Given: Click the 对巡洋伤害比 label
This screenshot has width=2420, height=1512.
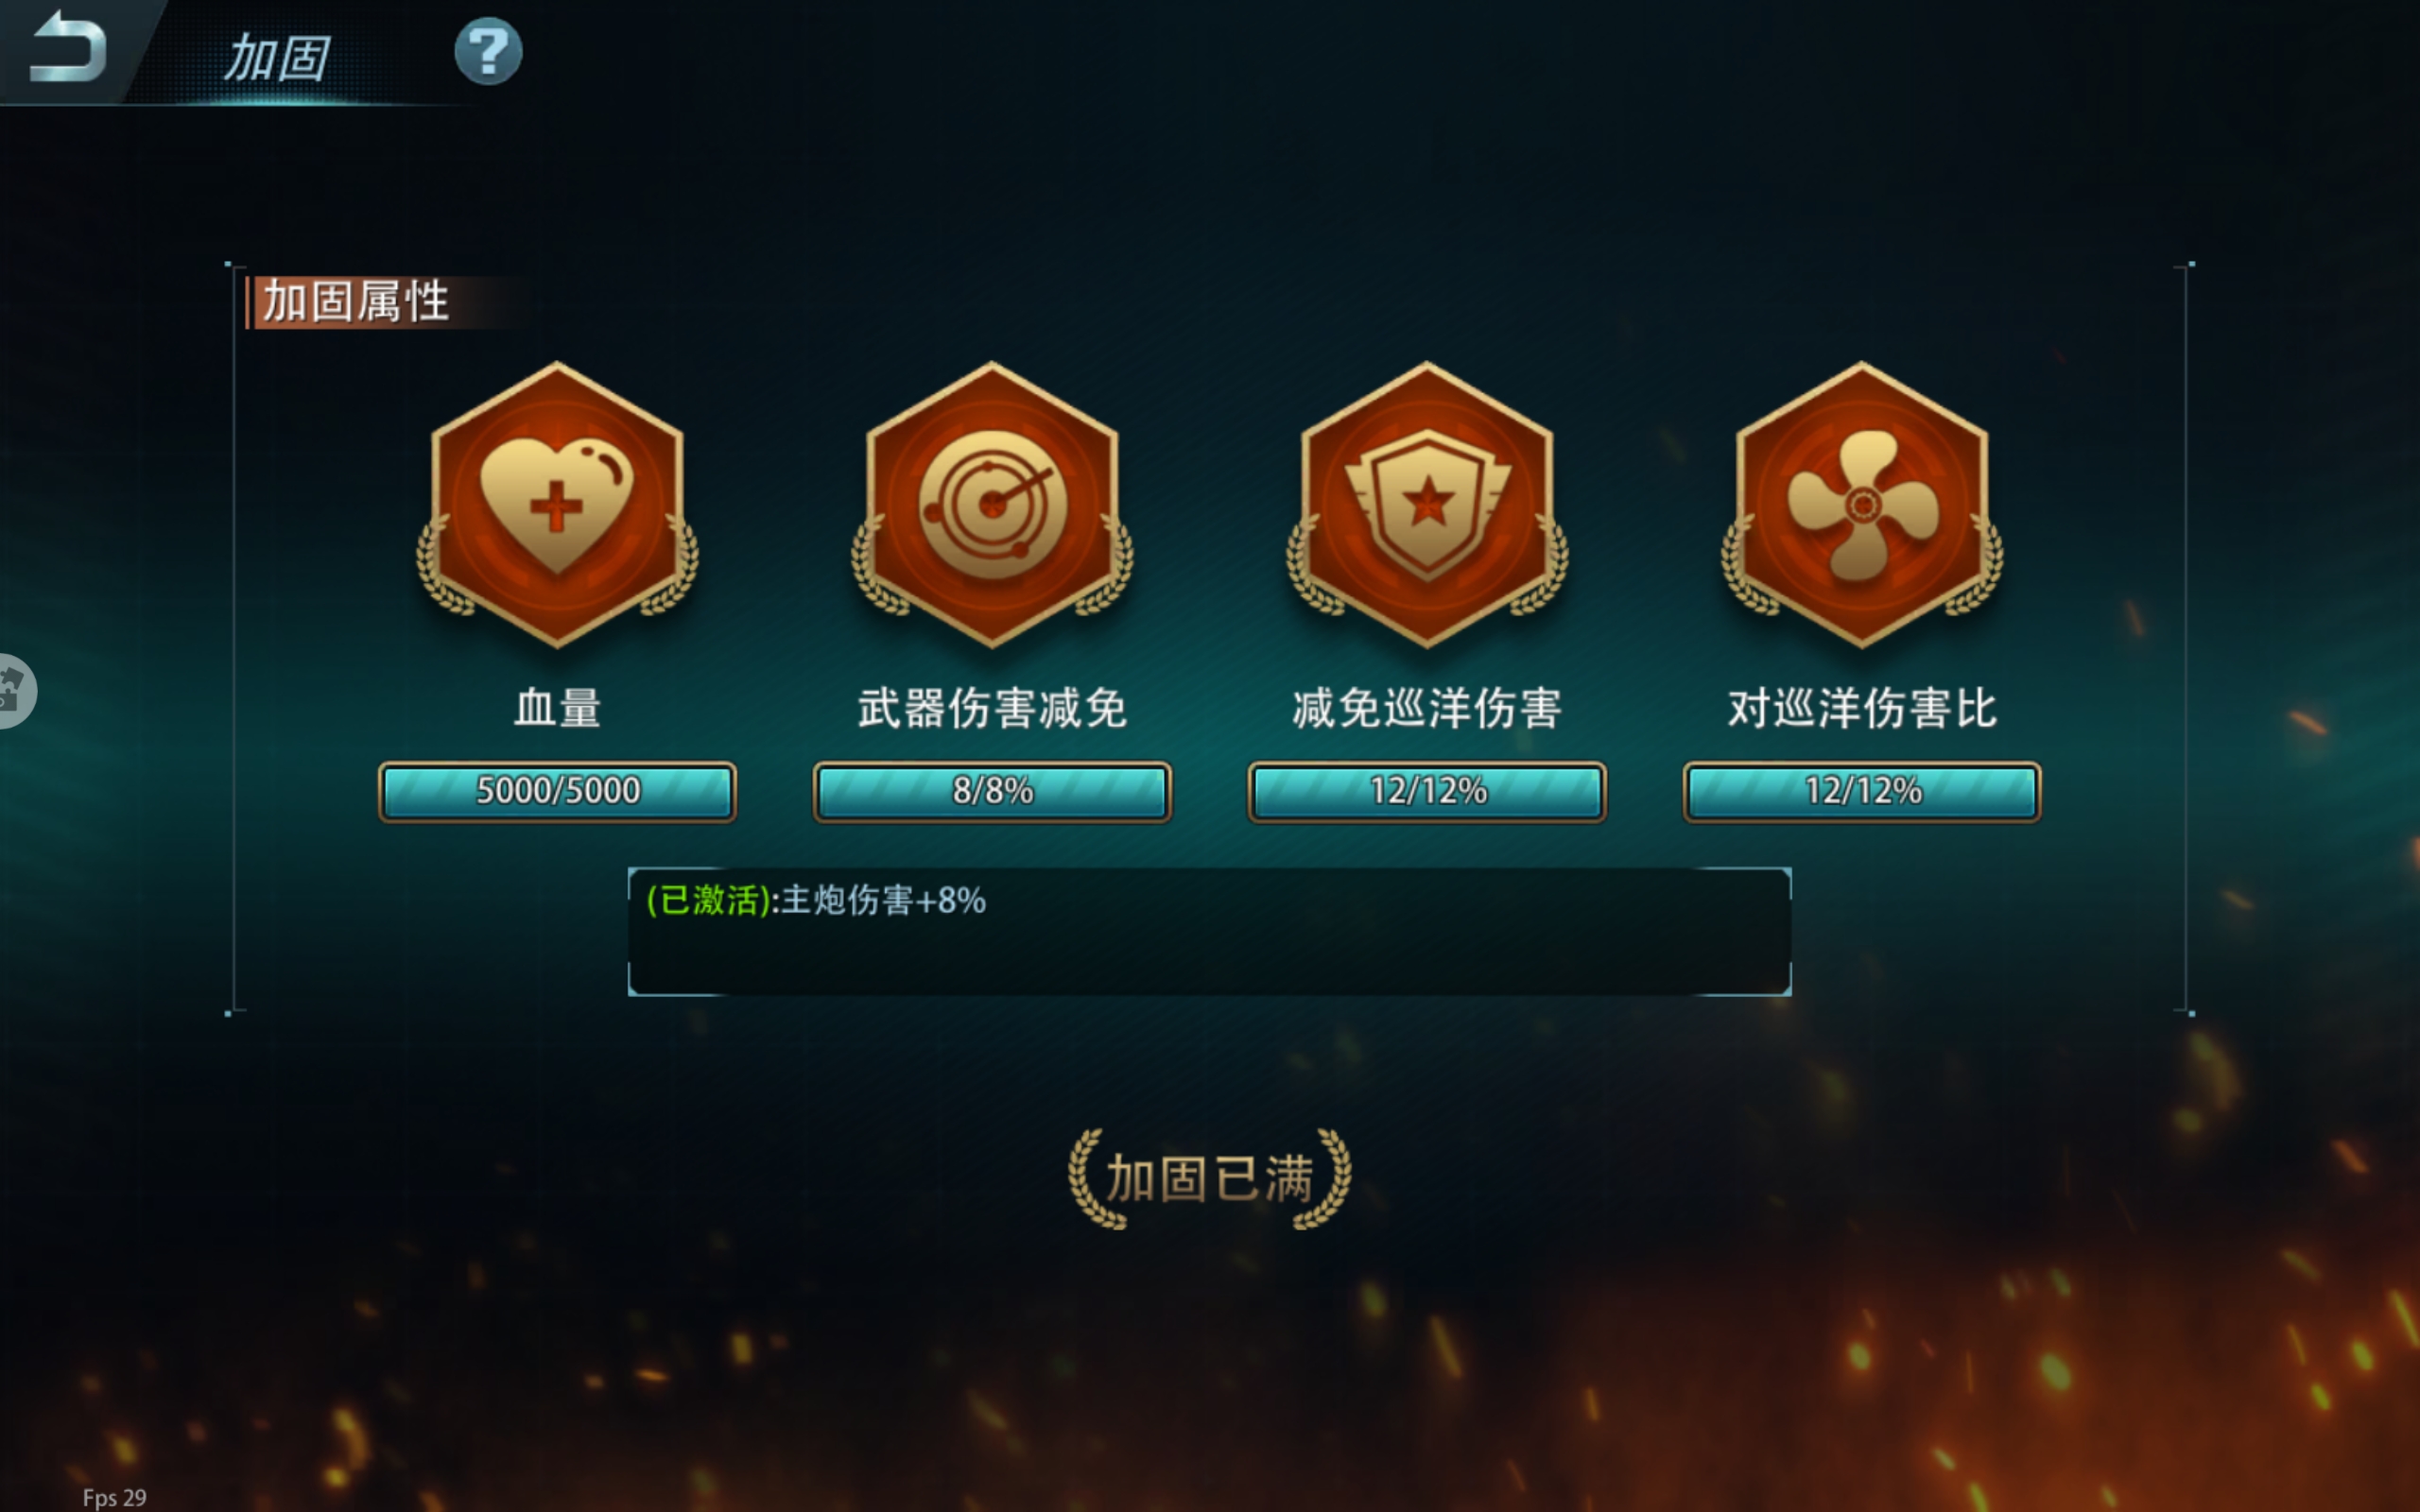Looking at the screenshot, I should click(1862, 708).
